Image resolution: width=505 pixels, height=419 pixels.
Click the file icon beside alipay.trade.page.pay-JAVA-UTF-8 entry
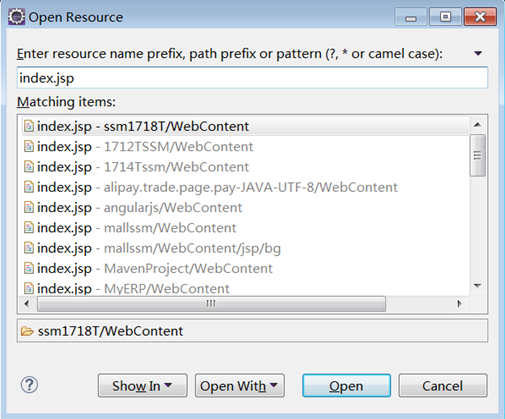pos(29,187)
